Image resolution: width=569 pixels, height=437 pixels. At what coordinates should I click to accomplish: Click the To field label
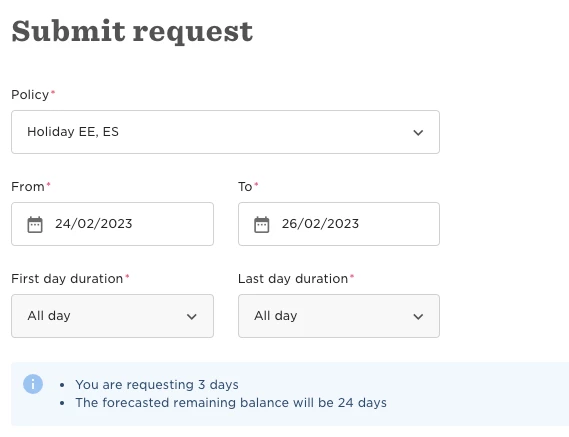[245, 187]
